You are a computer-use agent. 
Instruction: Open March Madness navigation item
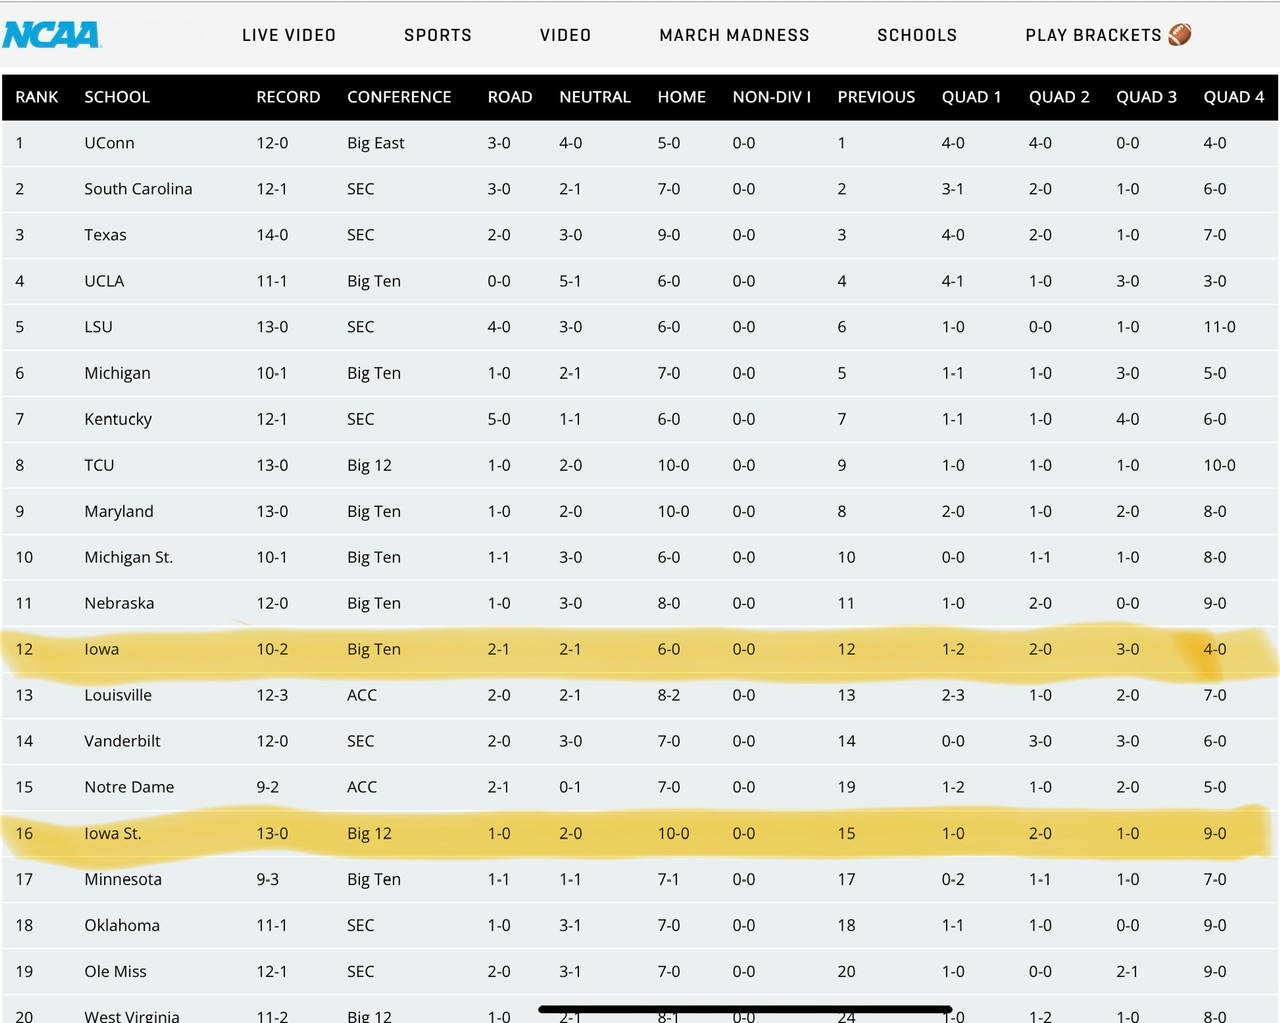[x=734, y=35]
